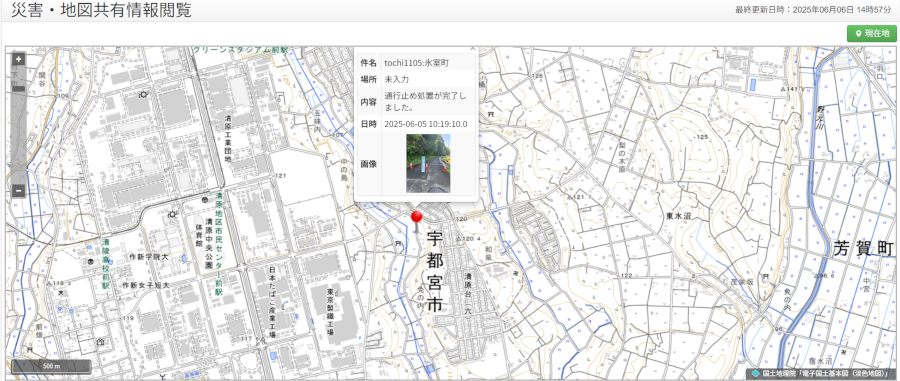Click the 宇都宮市 label on the map
Viewport: 900px width, 381px height.
(436, 270)
